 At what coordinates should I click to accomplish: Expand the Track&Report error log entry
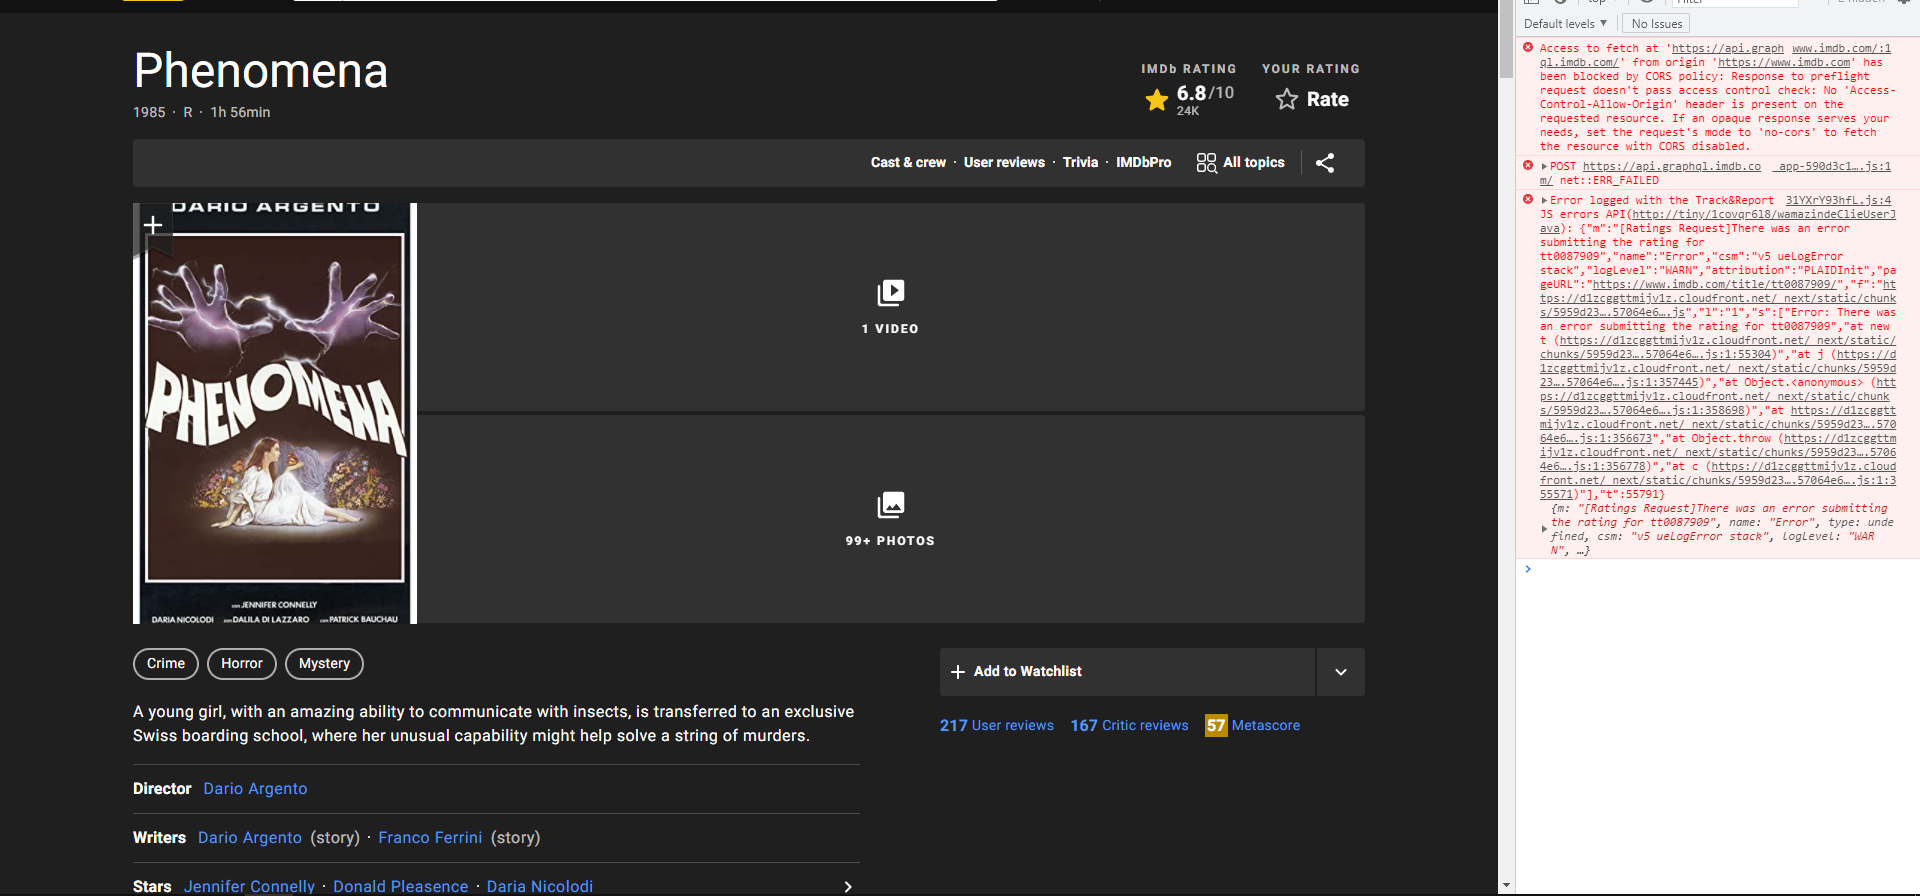tap(1545, 201)
